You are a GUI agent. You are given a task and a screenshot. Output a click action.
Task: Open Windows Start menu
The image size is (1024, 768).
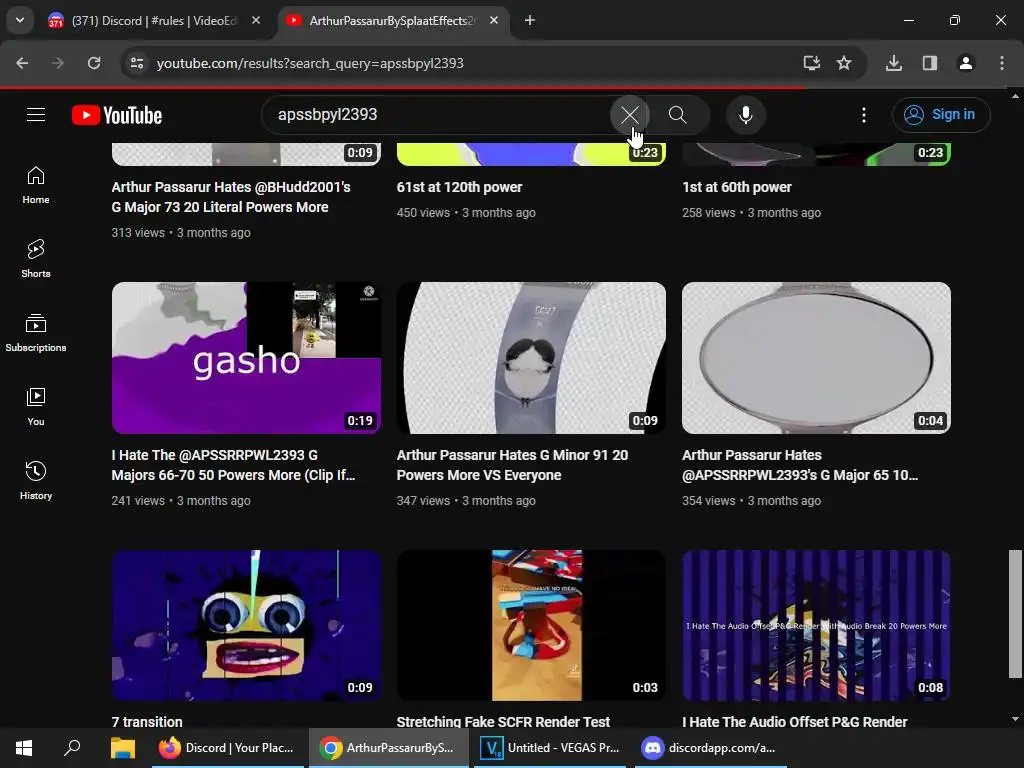[x=24, y=748]
